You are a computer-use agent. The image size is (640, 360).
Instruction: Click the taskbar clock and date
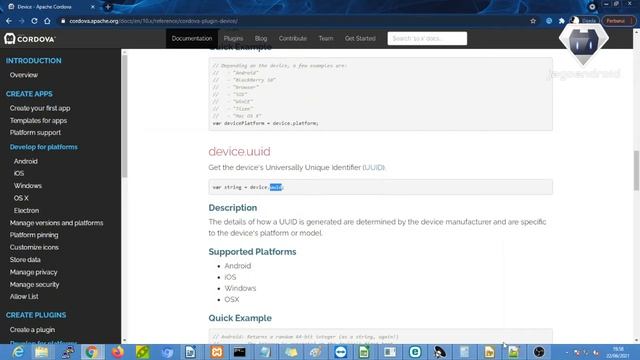point(618,352)
